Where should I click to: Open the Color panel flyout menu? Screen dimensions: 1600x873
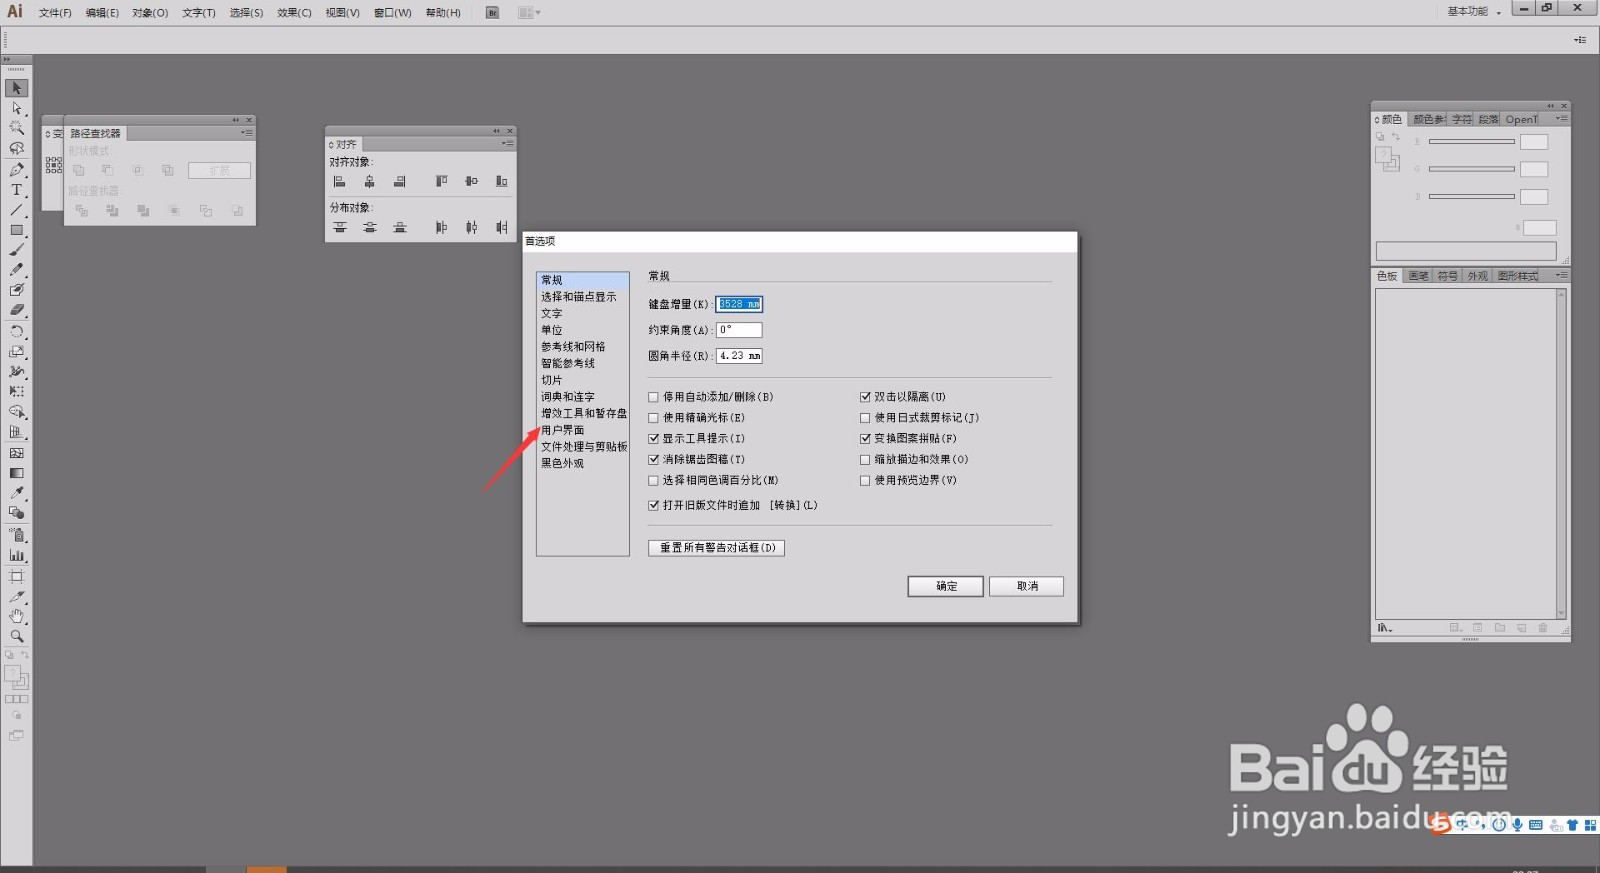pyautogui.click(x=1561, y=119)
